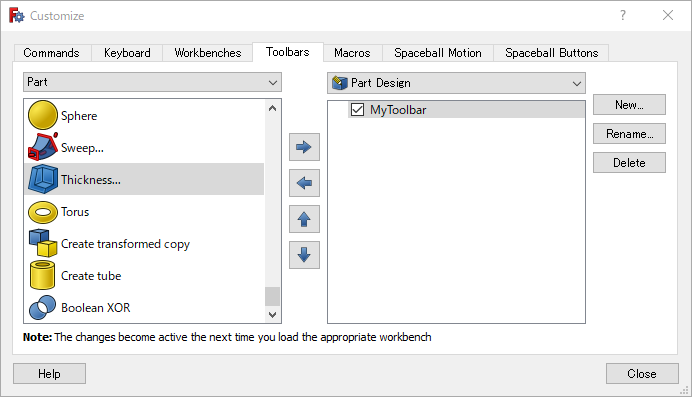Select the MyToolbar entry text
The height and width of the screenshot is (397, 692).
coord(398,110)
